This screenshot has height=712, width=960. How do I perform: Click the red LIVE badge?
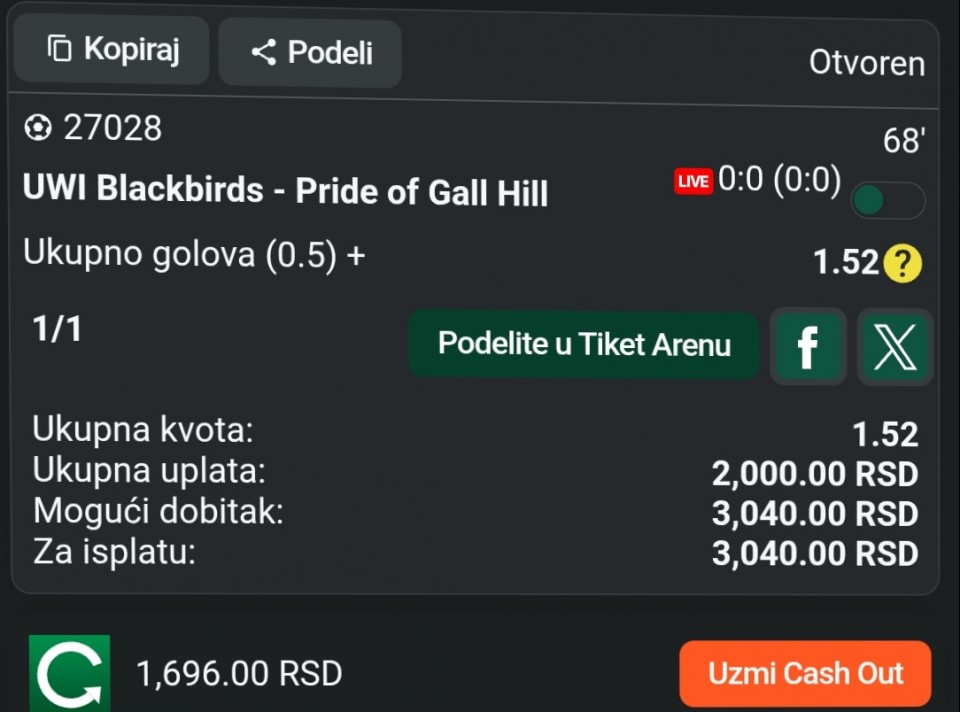click(x=693, y=181)
